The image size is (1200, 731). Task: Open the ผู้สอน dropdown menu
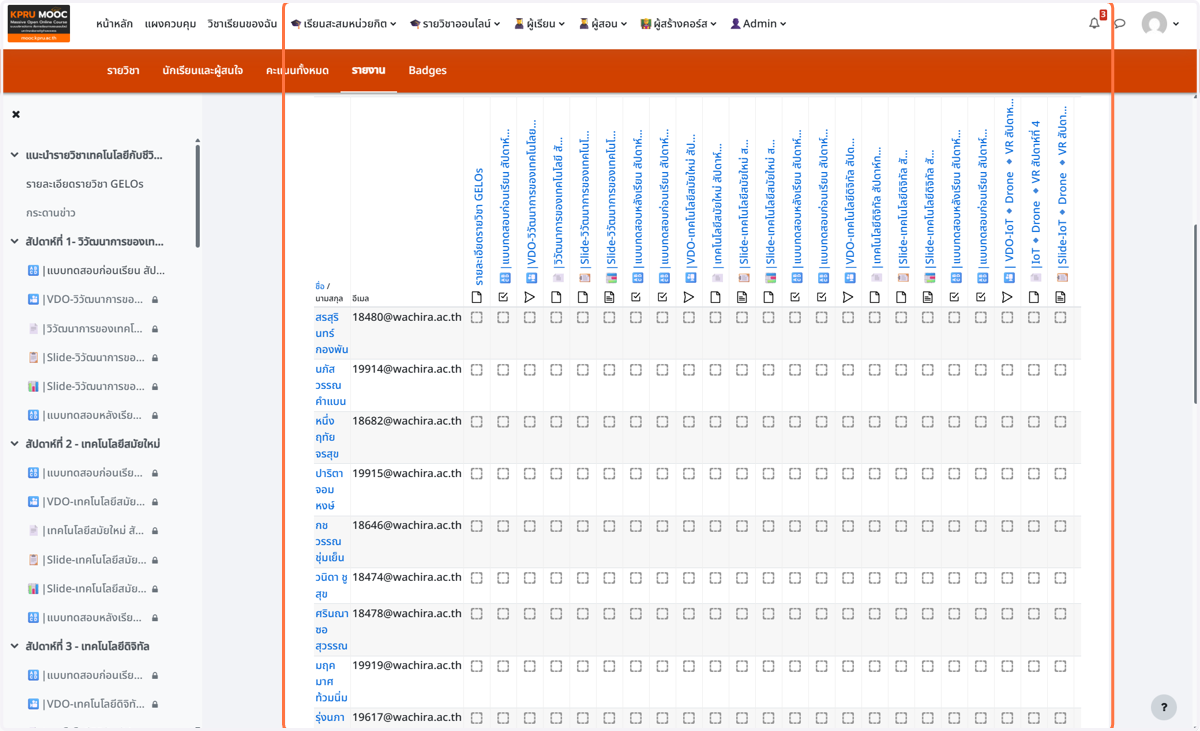point(603,24)
